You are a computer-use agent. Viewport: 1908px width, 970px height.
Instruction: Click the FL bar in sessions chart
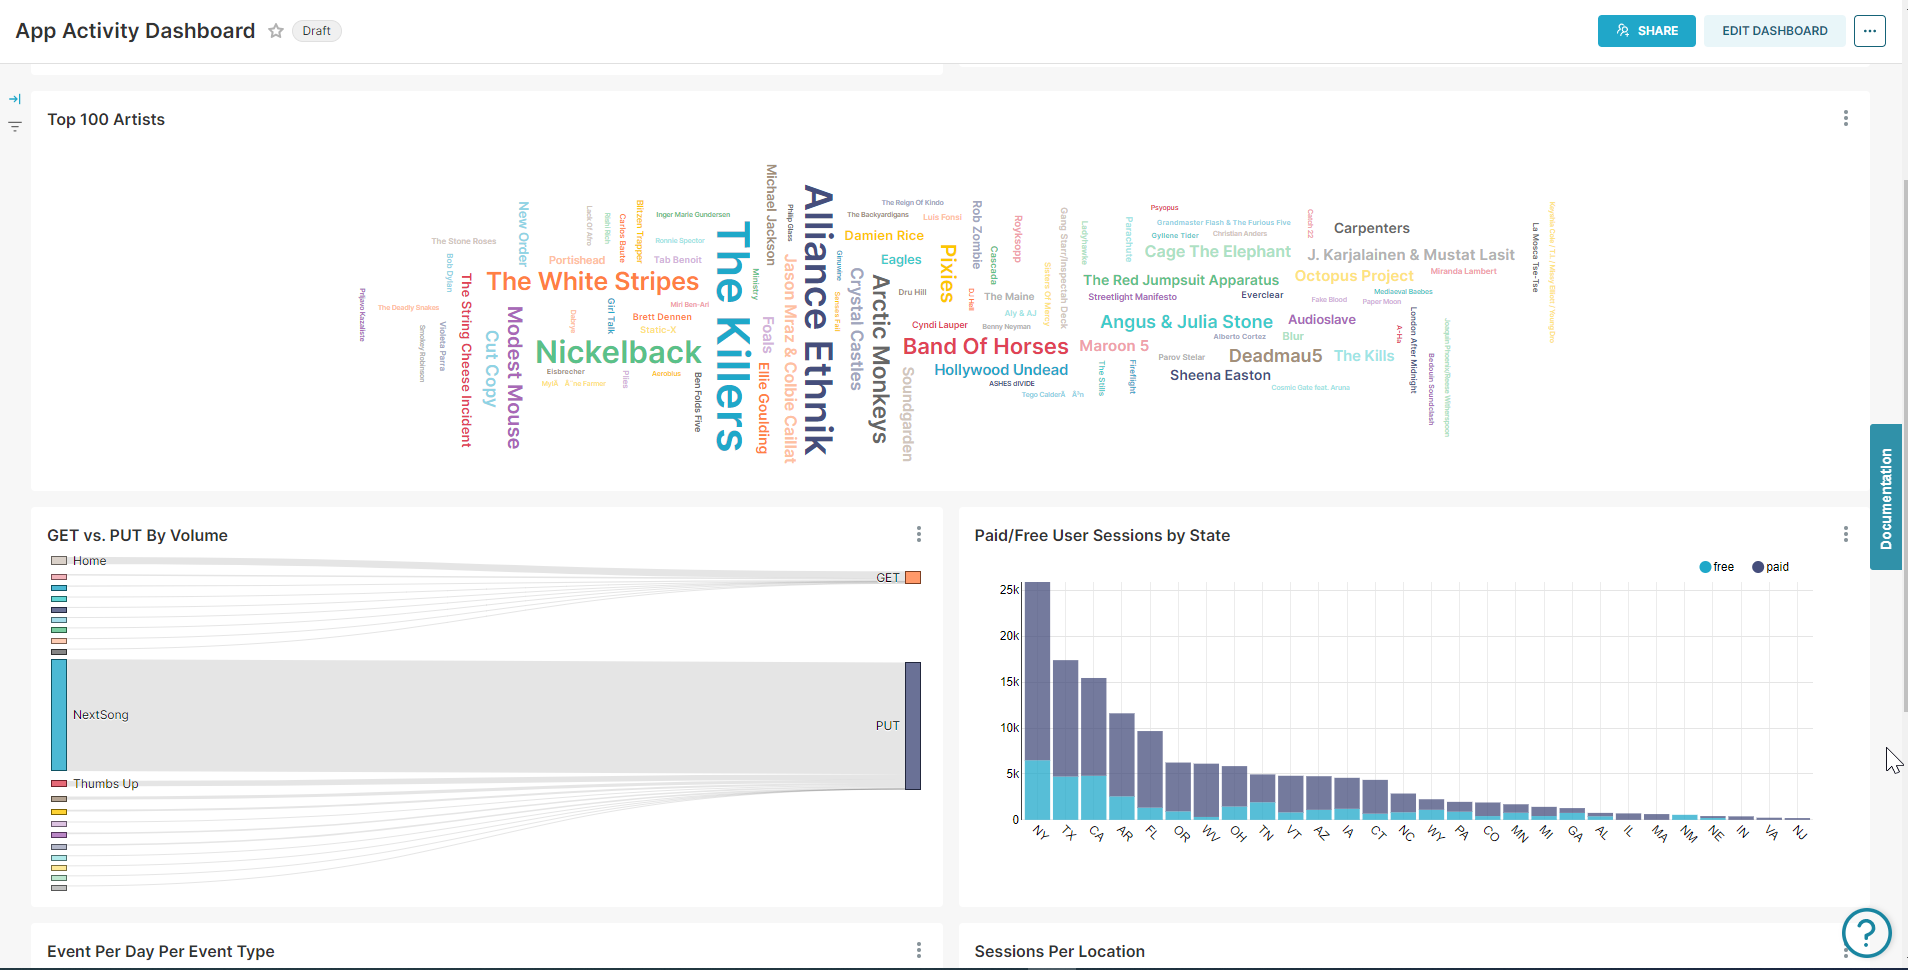pos(1150,776)
